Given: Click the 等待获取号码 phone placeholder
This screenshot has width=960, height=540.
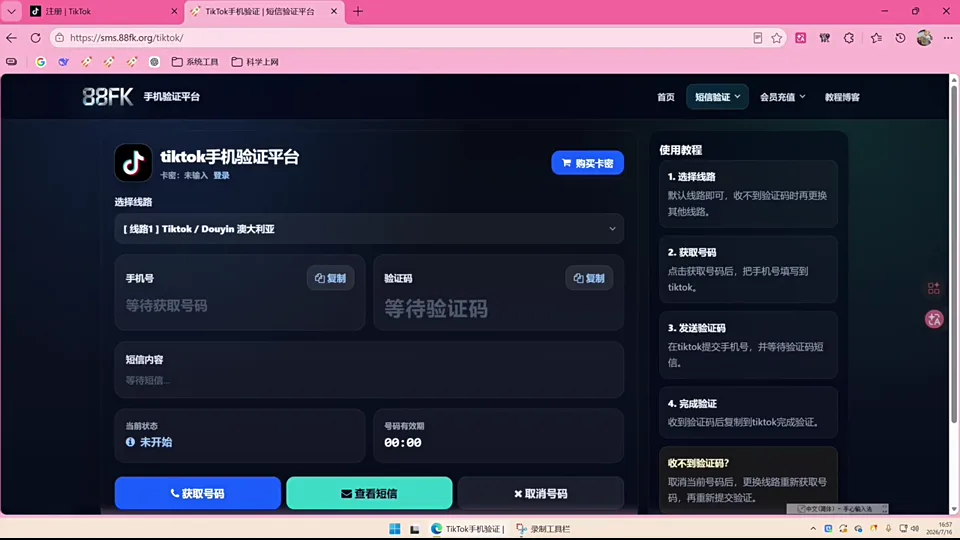Looking at the screenshot, I should tap(167, 306).
